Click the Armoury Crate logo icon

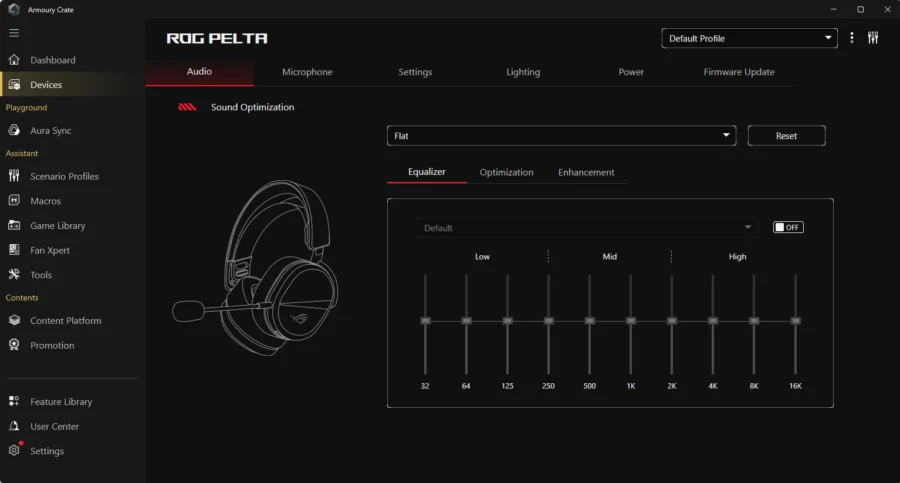[14, 9]
